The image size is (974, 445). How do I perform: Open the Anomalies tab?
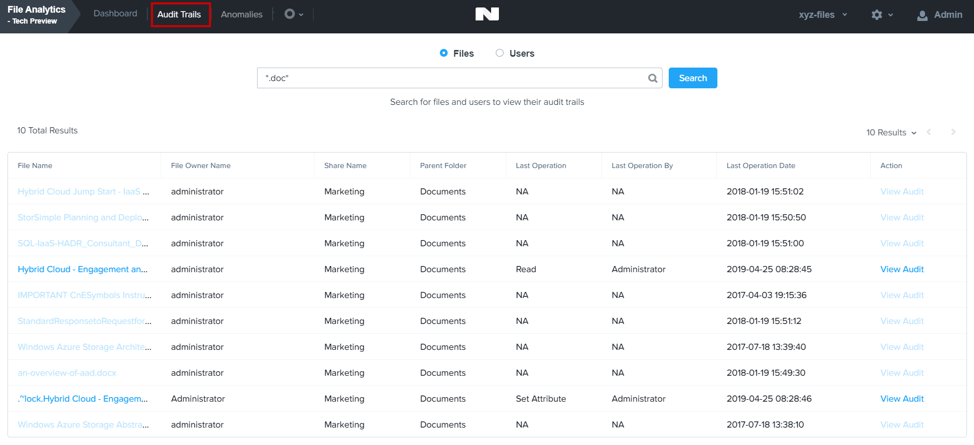click(242, 14)
